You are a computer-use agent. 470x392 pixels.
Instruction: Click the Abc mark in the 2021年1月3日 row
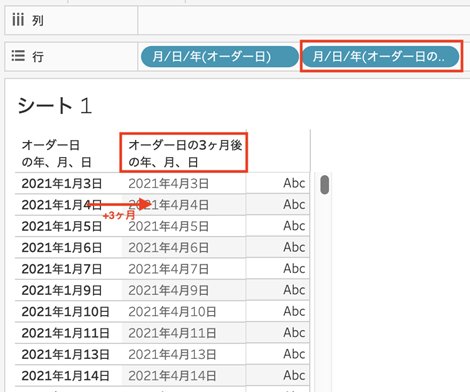(x=294, y=183)
